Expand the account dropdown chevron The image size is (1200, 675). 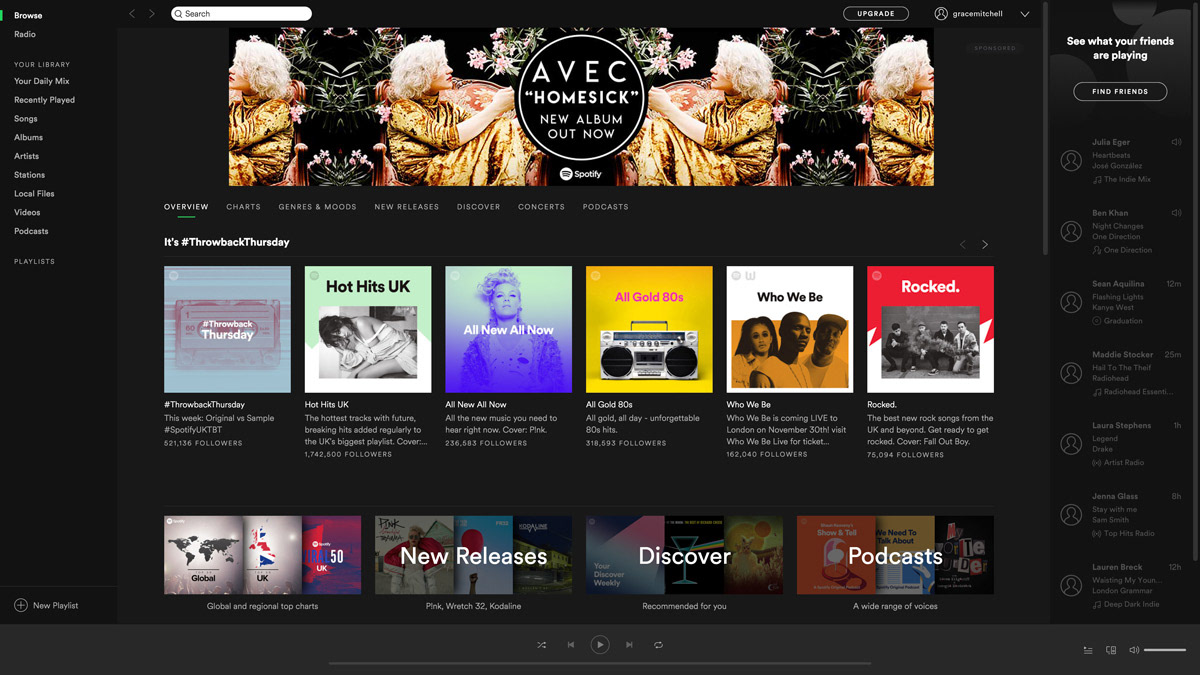point(1025,14)
